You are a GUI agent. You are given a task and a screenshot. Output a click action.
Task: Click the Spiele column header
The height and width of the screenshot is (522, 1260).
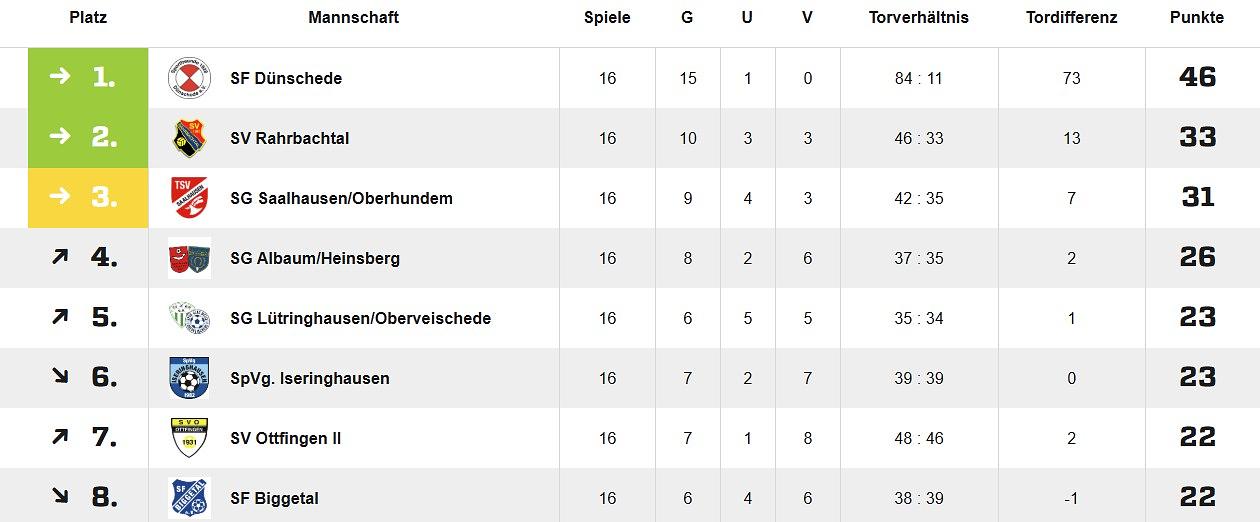point(607,18)
